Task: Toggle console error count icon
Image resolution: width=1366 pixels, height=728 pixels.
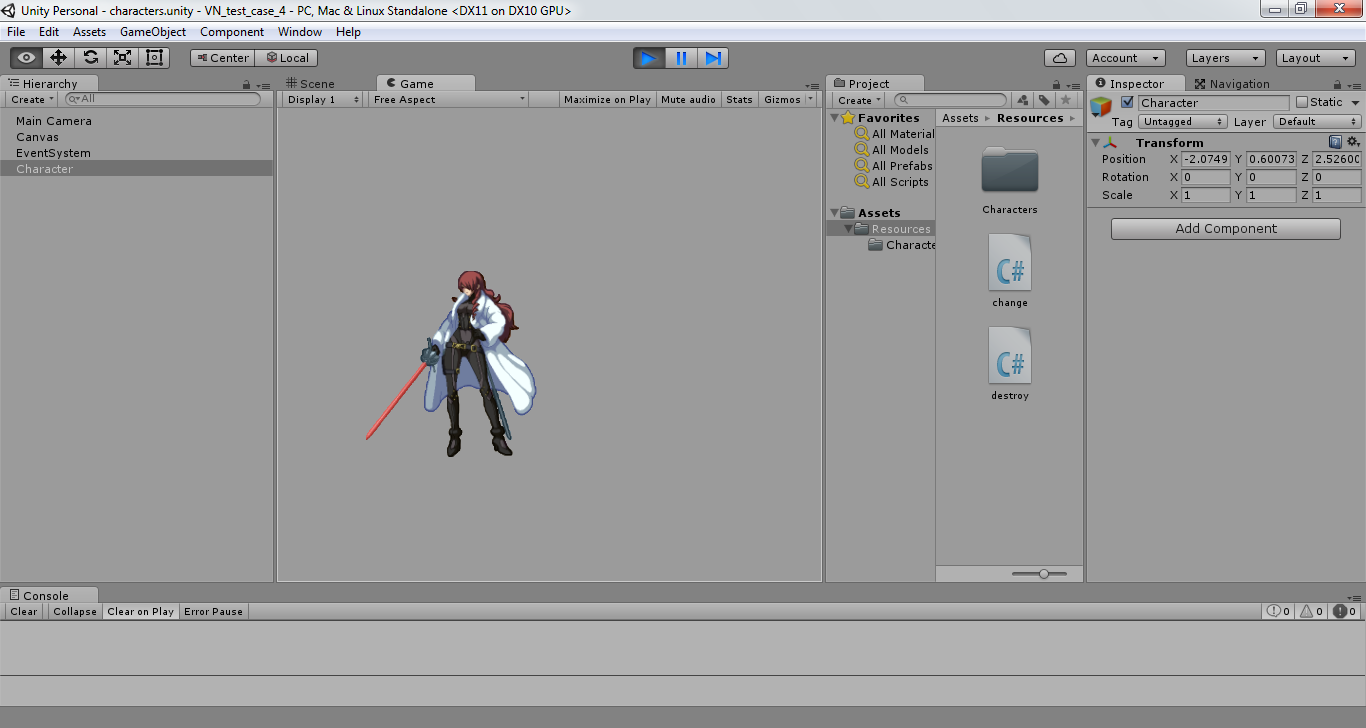Action: click(1344, 611)
